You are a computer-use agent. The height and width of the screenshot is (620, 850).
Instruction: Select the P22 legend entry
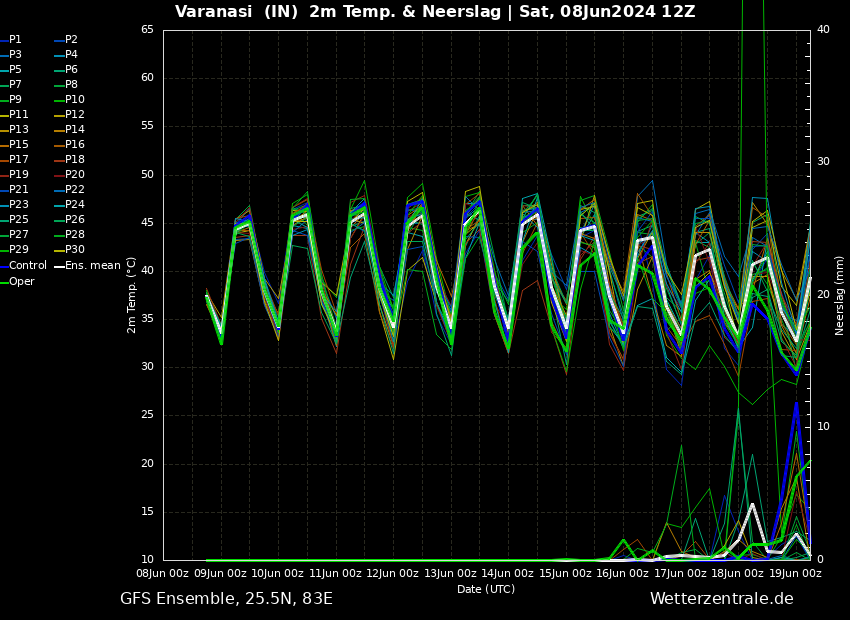point(74,190)
